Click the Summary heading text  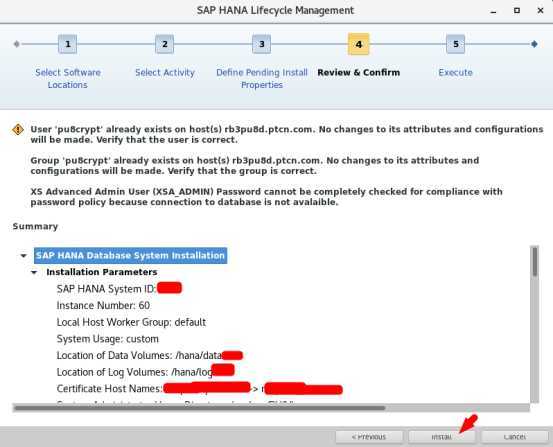point(35,226)
